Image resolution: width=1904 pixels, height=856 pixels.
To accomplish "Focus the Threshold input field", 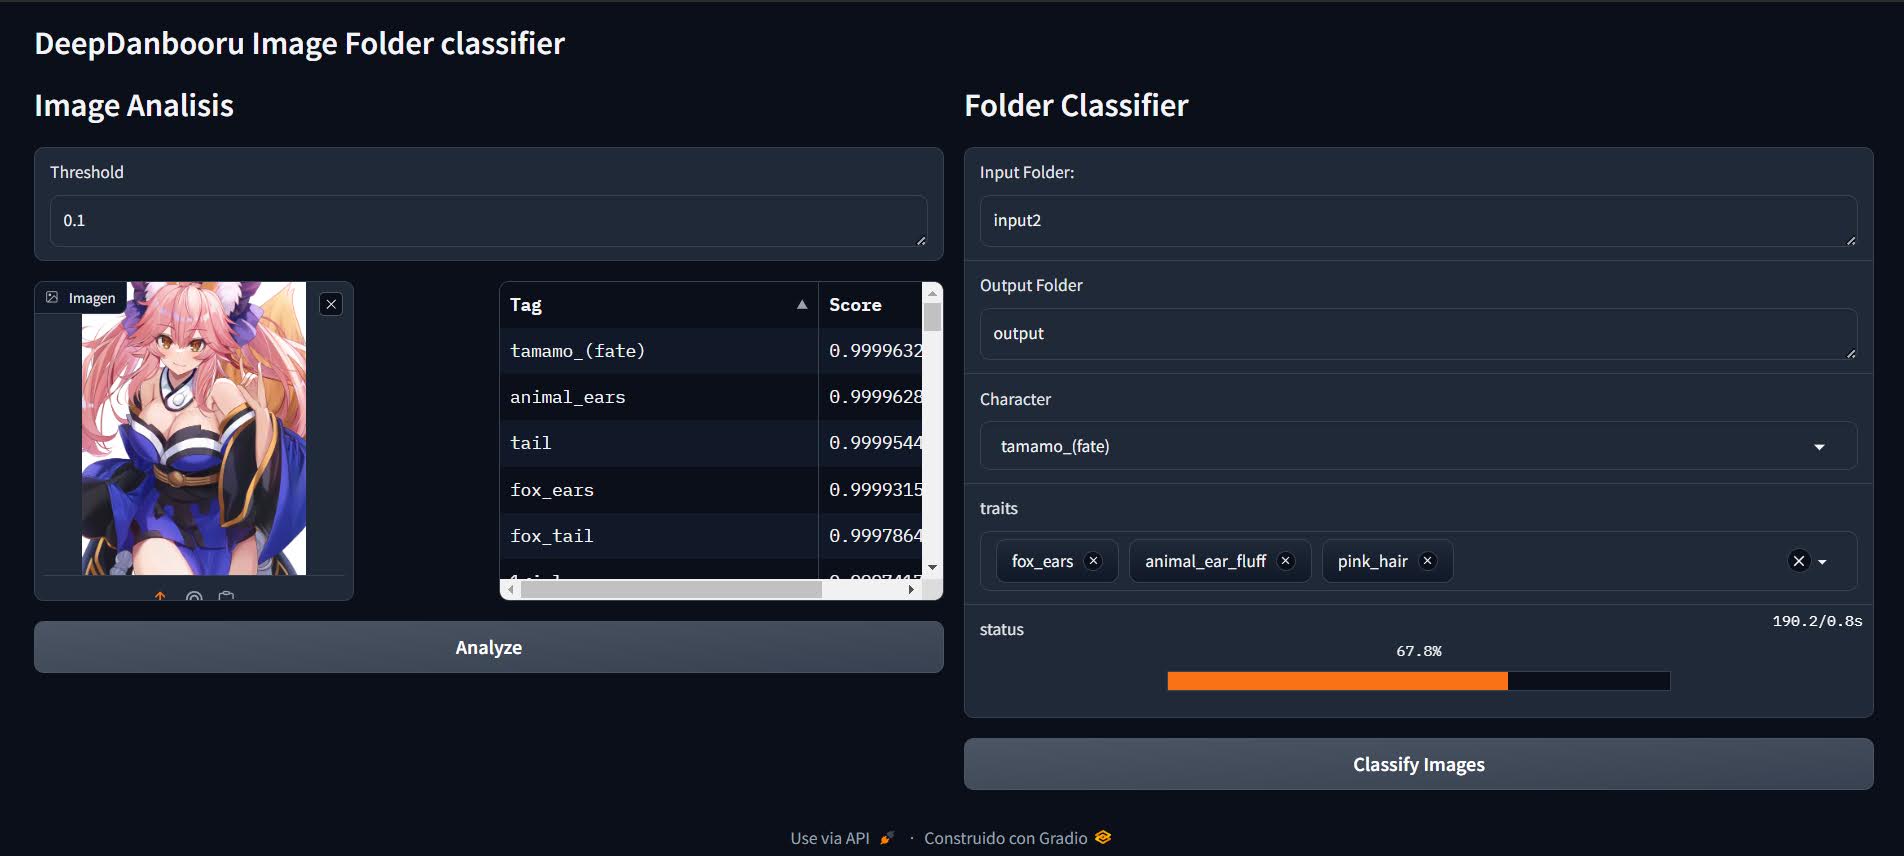I will click(x=489, y=221).
